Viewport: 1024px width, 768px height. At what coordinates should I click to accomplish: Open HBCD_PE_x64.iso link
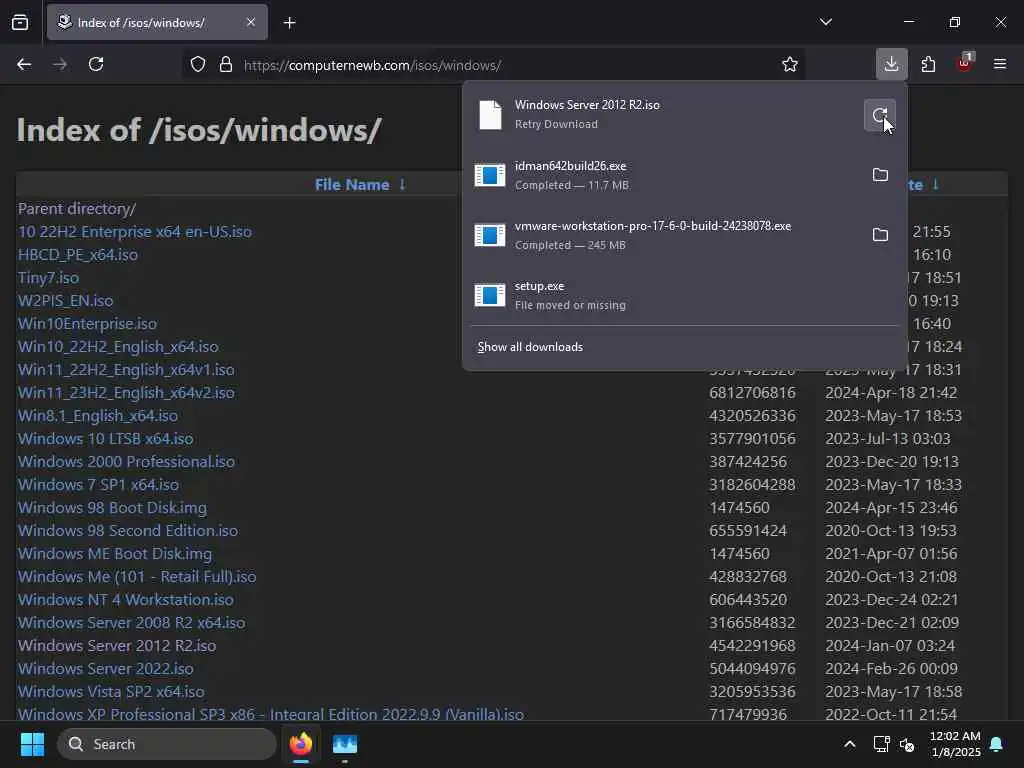pos(78,254)
